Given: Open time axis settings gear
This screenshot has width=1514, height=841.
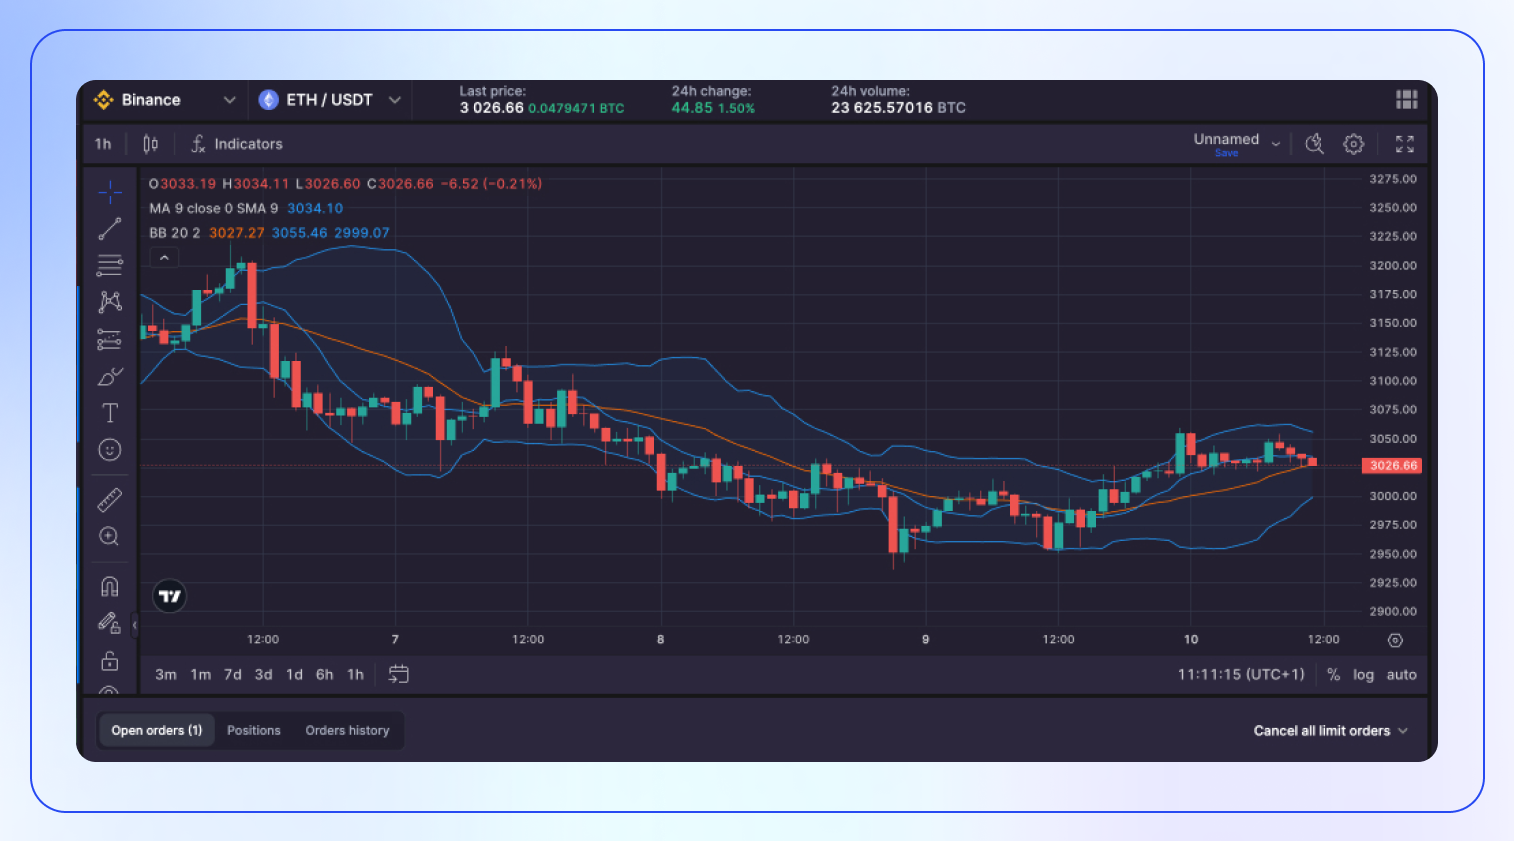Looking at the screenshot, I should coord(1396,640).
